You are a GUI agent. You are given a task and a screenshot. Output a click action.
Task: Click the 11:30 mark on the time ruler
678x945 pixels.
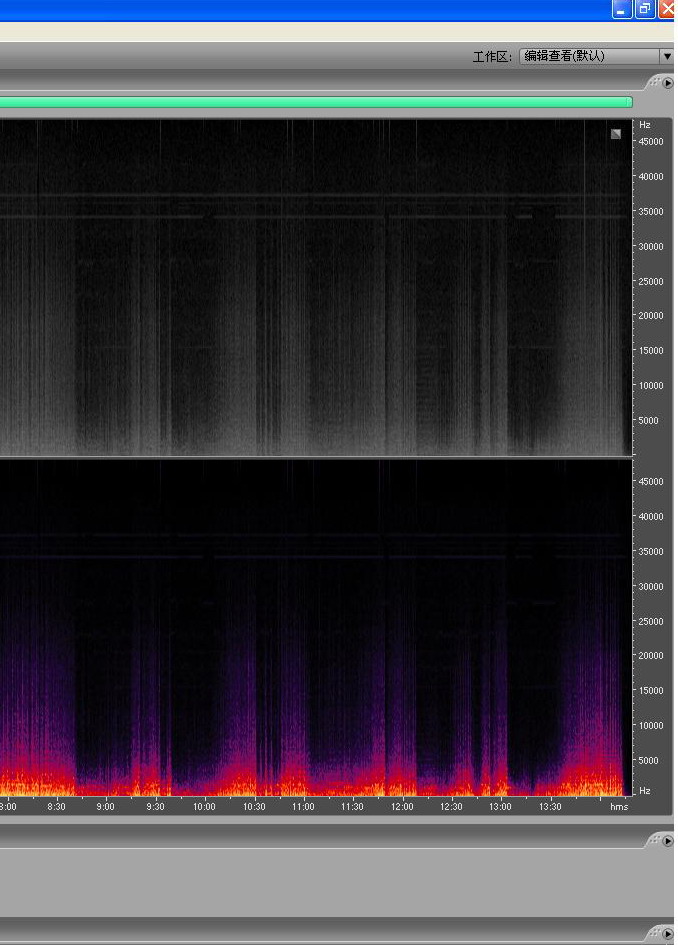click(x=352, y=806)
